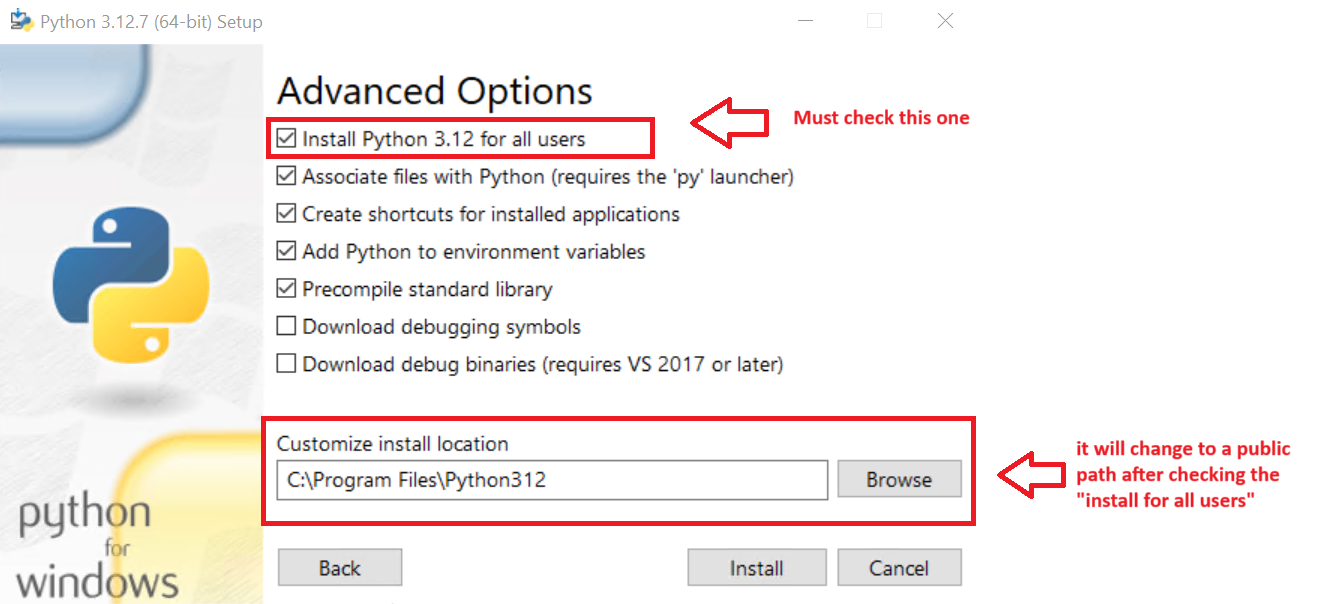
Task: Open Browse to choose install folder
Action: (899, 479)
